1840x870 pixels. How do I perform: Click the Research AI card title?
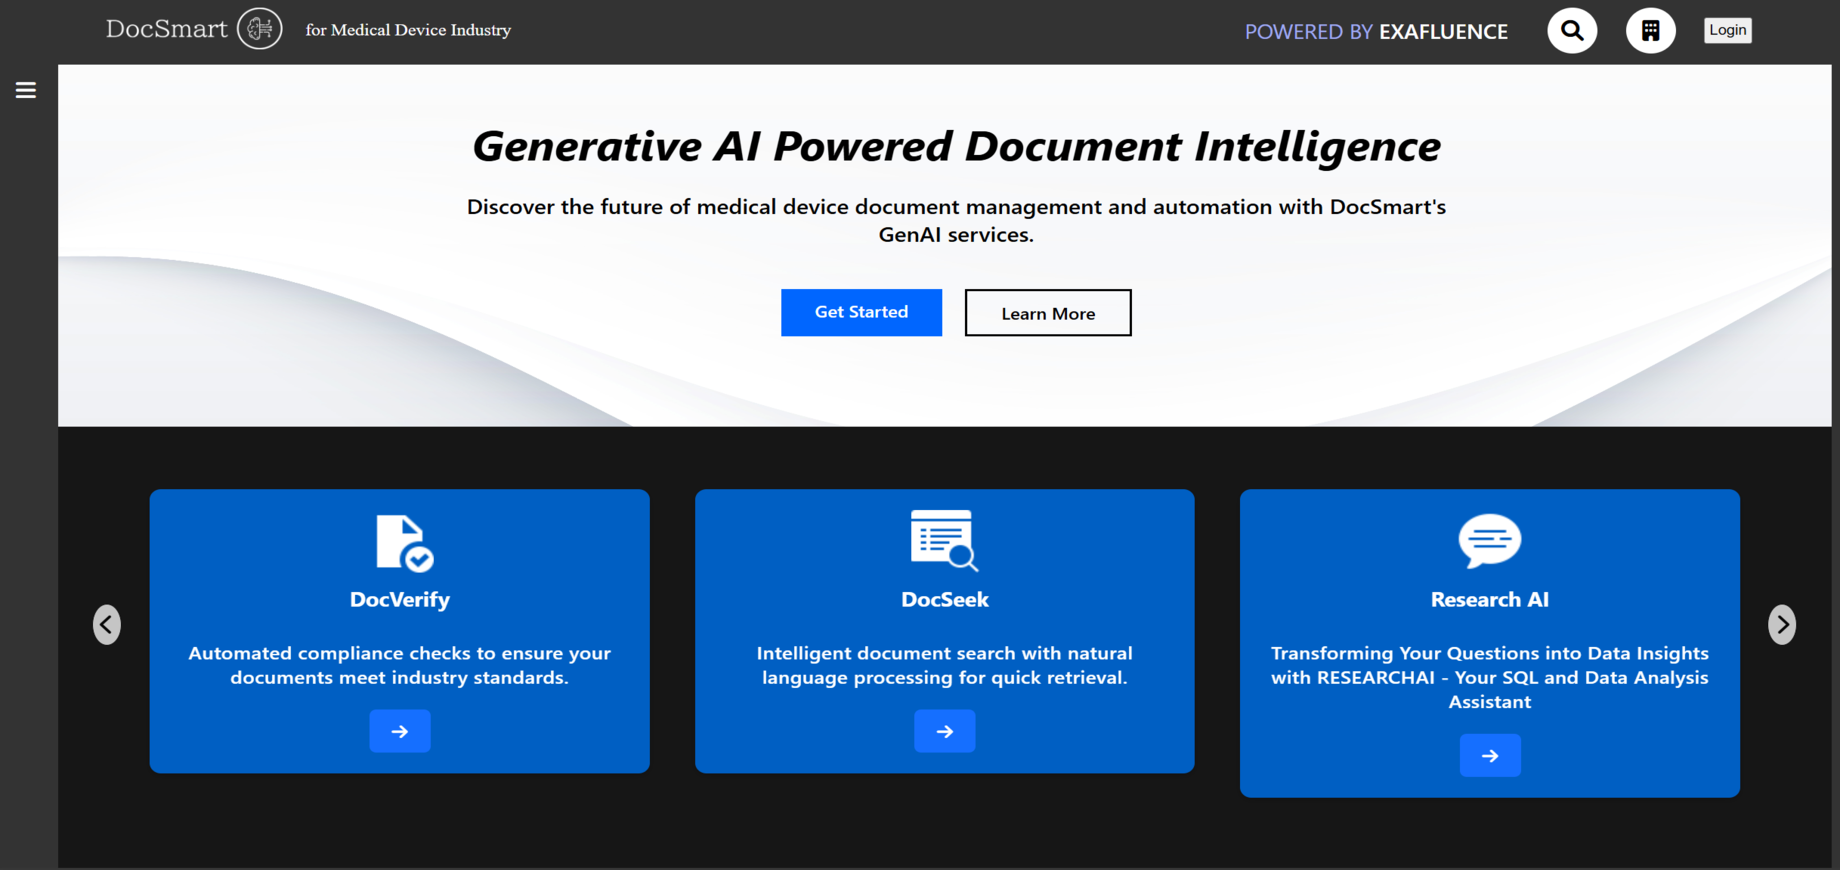[1490, 599]
